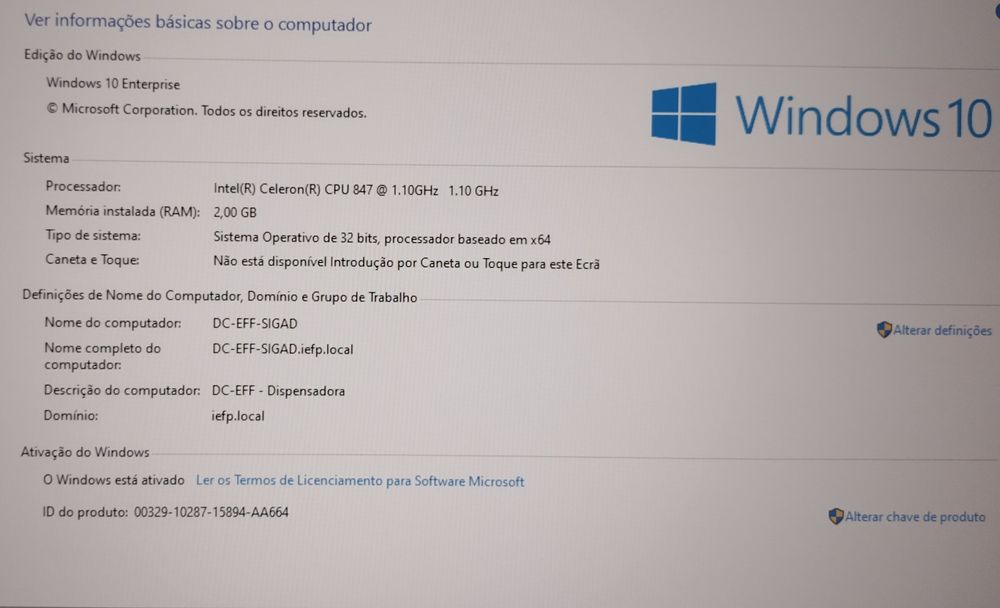Click the shield icon beside Alterar chave de produto

[835, 516]
